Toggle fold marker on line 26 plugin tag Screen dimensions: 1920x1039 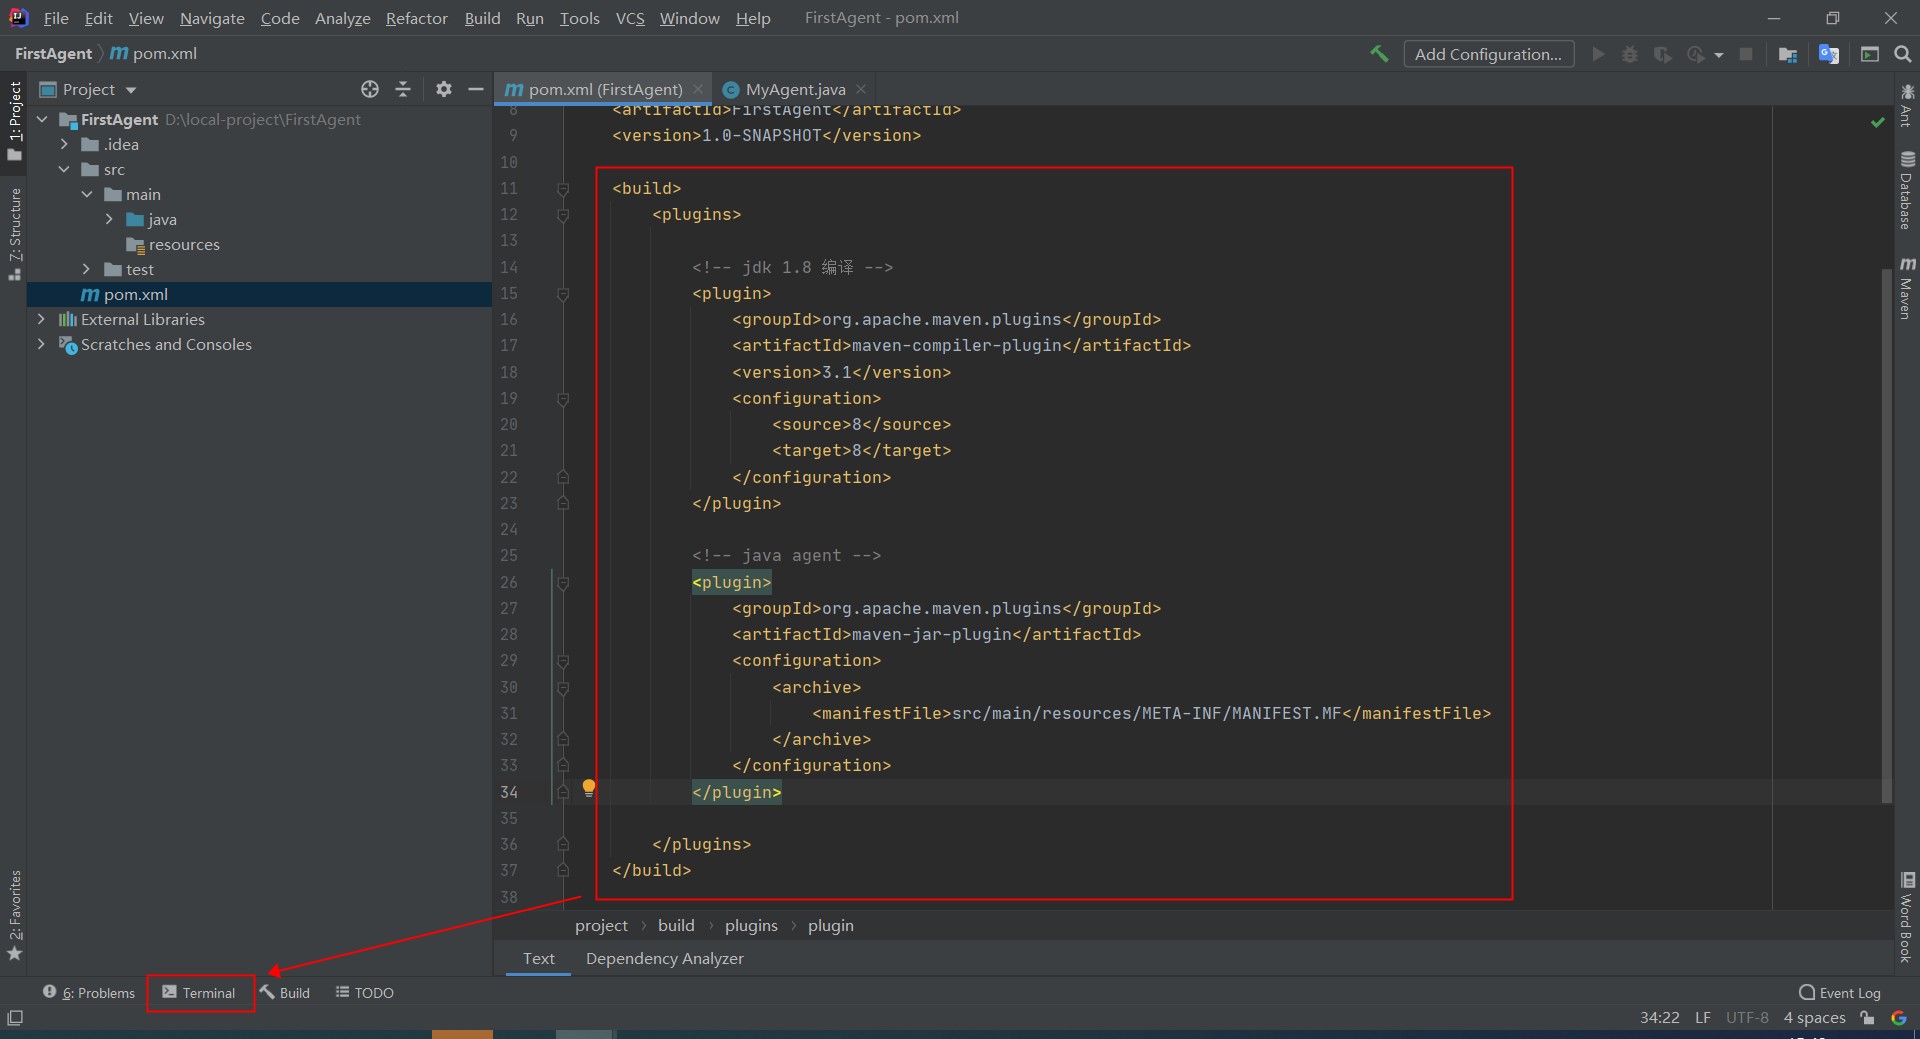563,583
